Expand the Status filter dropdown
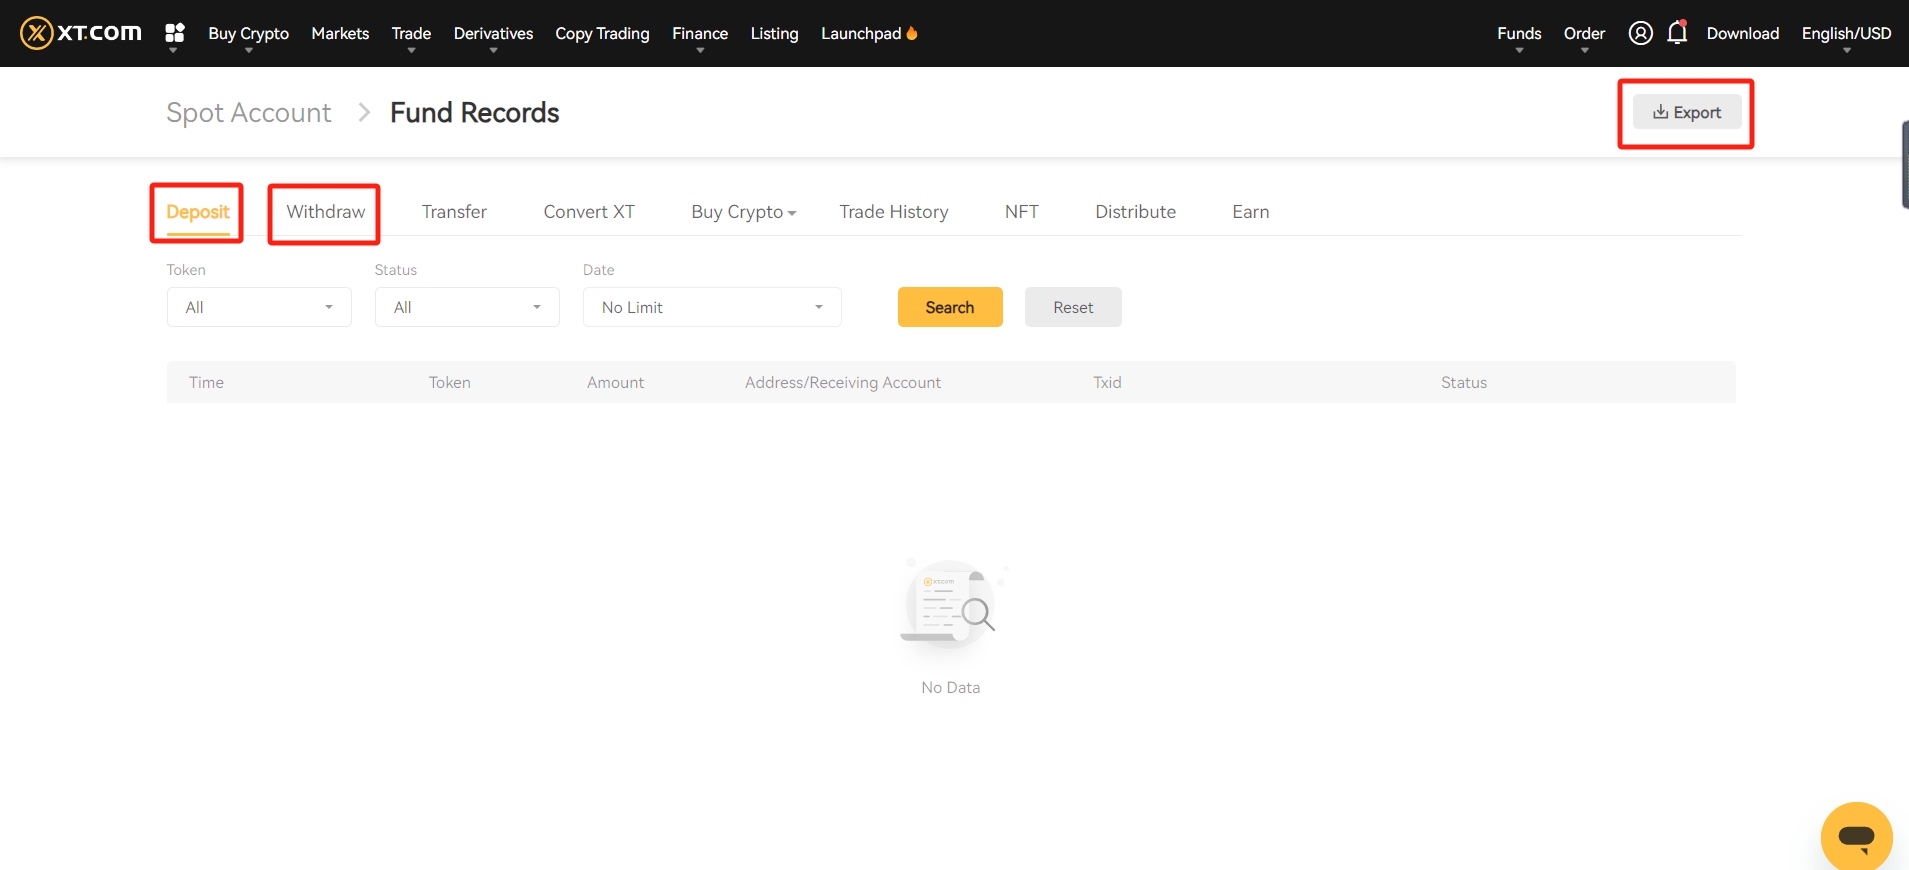Screen dimensions: 1909x870 [467, 307]
